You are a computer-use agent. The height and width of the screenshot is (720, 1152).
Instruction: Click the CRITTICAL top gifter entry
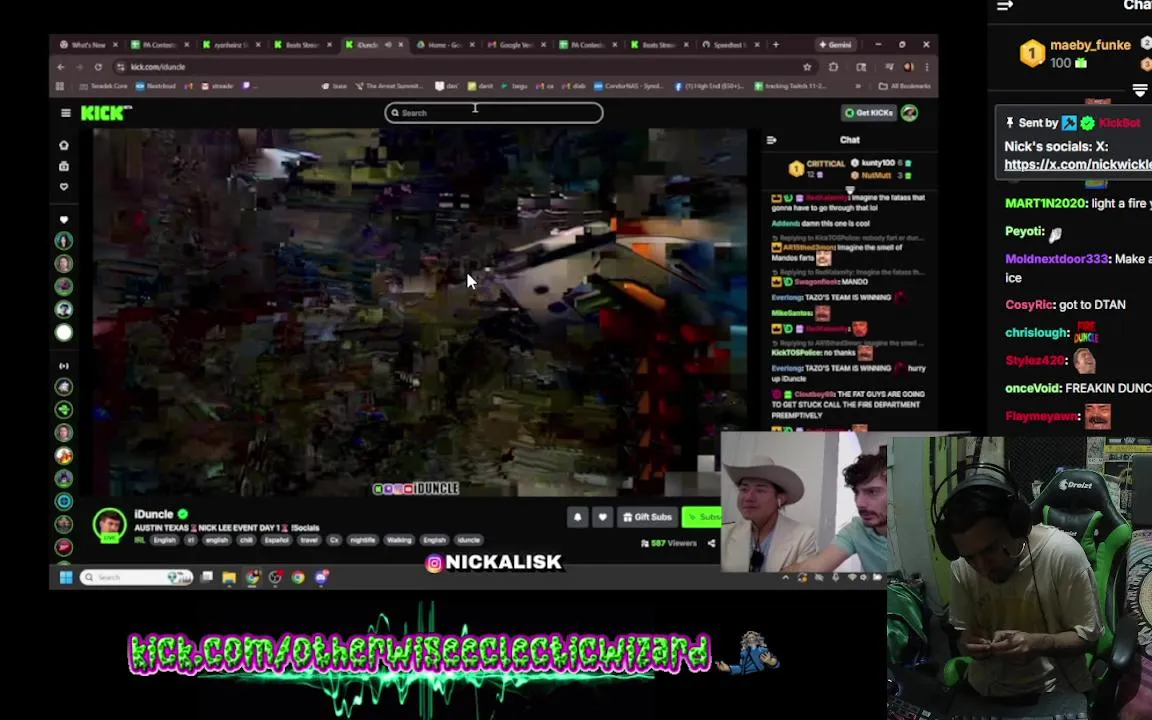(817, 169)
